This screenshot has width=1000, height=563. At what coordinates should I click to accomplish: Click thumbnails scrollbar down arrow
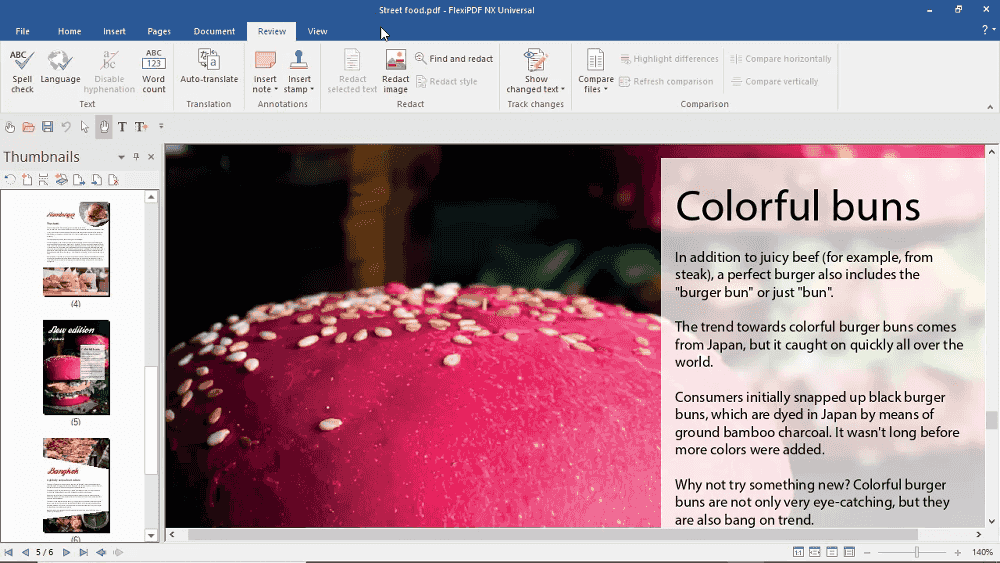coord(151,536)
